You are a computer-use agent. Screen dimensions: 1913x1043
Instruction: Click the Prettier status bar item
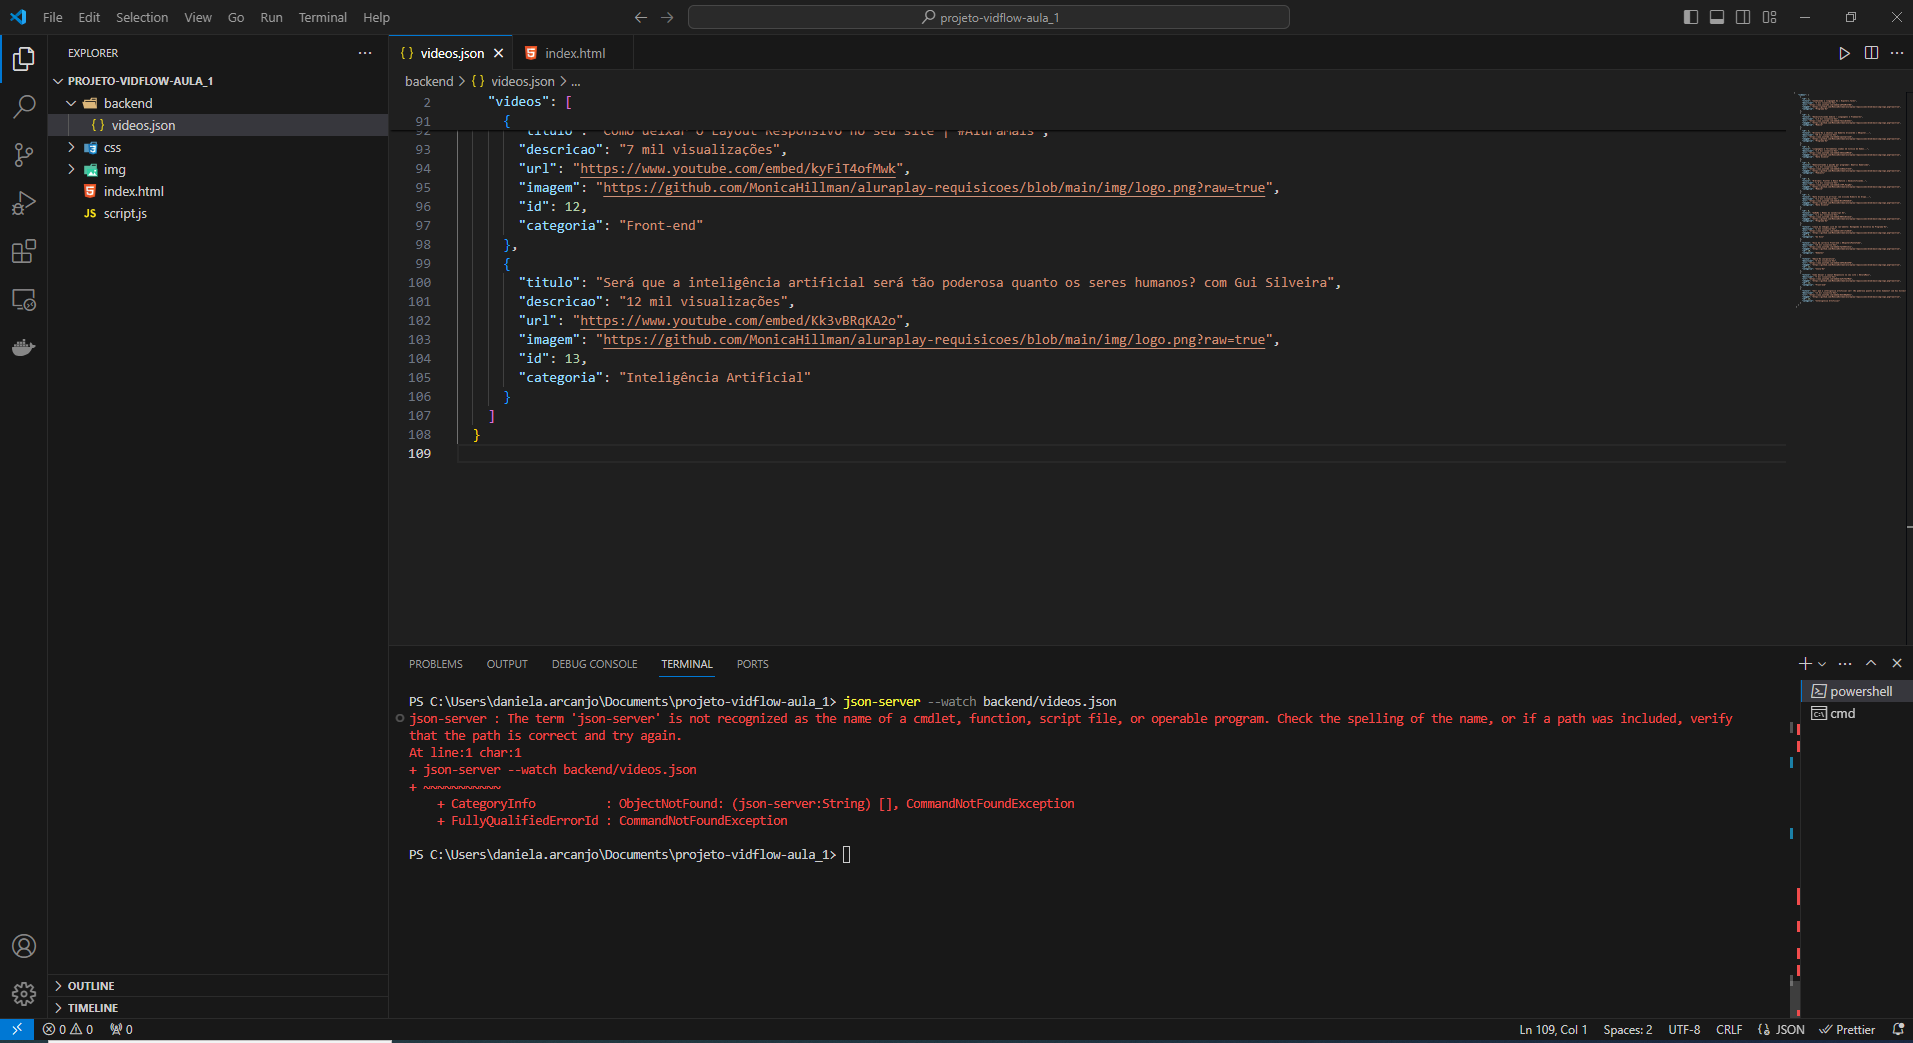[x=1847, y=1029]
